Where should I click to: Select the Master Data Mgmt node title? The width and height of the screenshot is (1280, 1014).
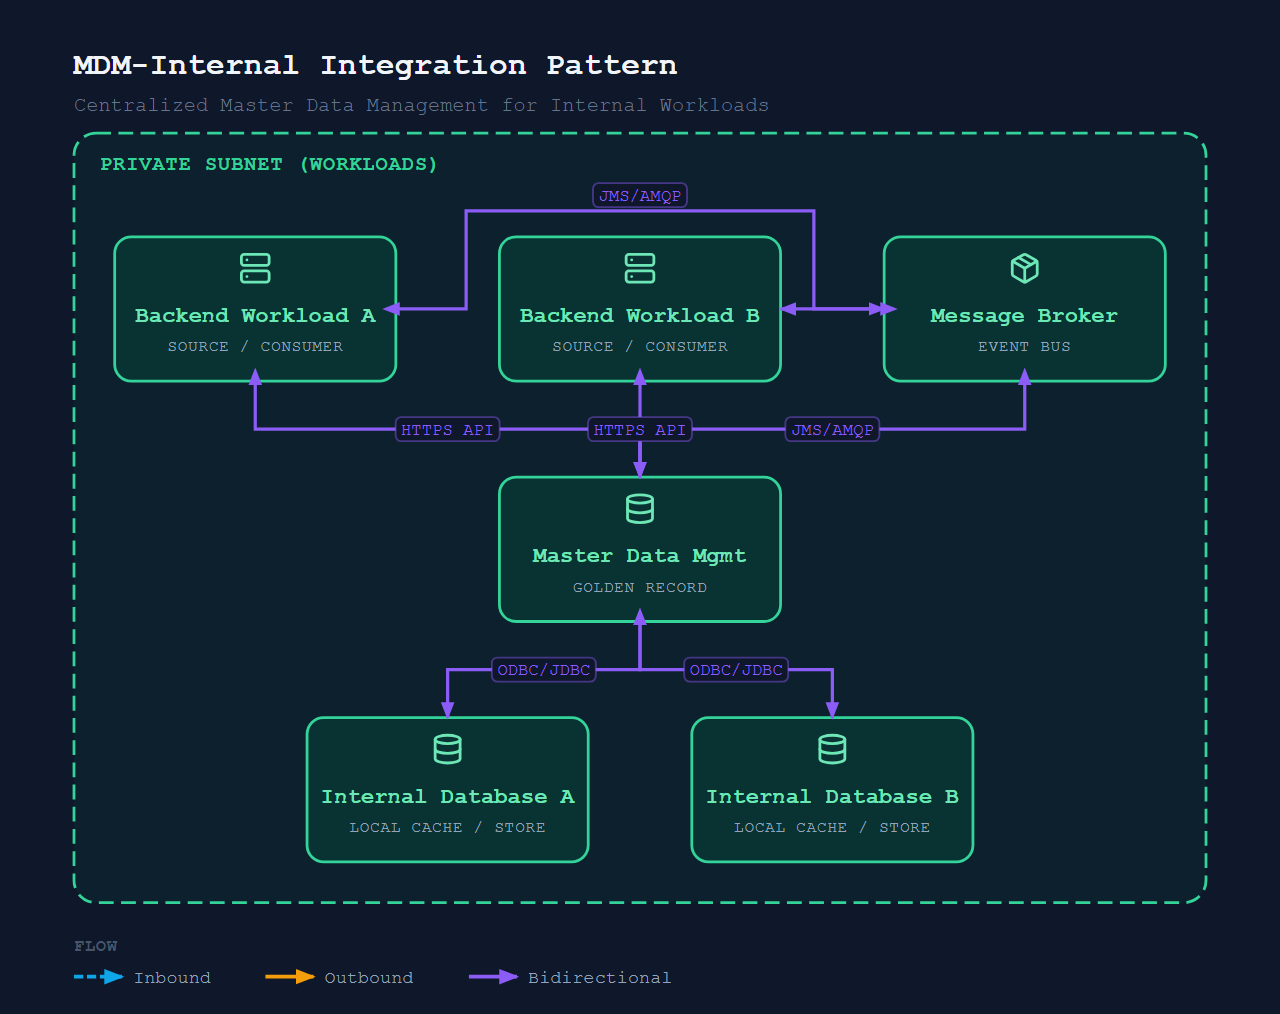tap(640, 556)
